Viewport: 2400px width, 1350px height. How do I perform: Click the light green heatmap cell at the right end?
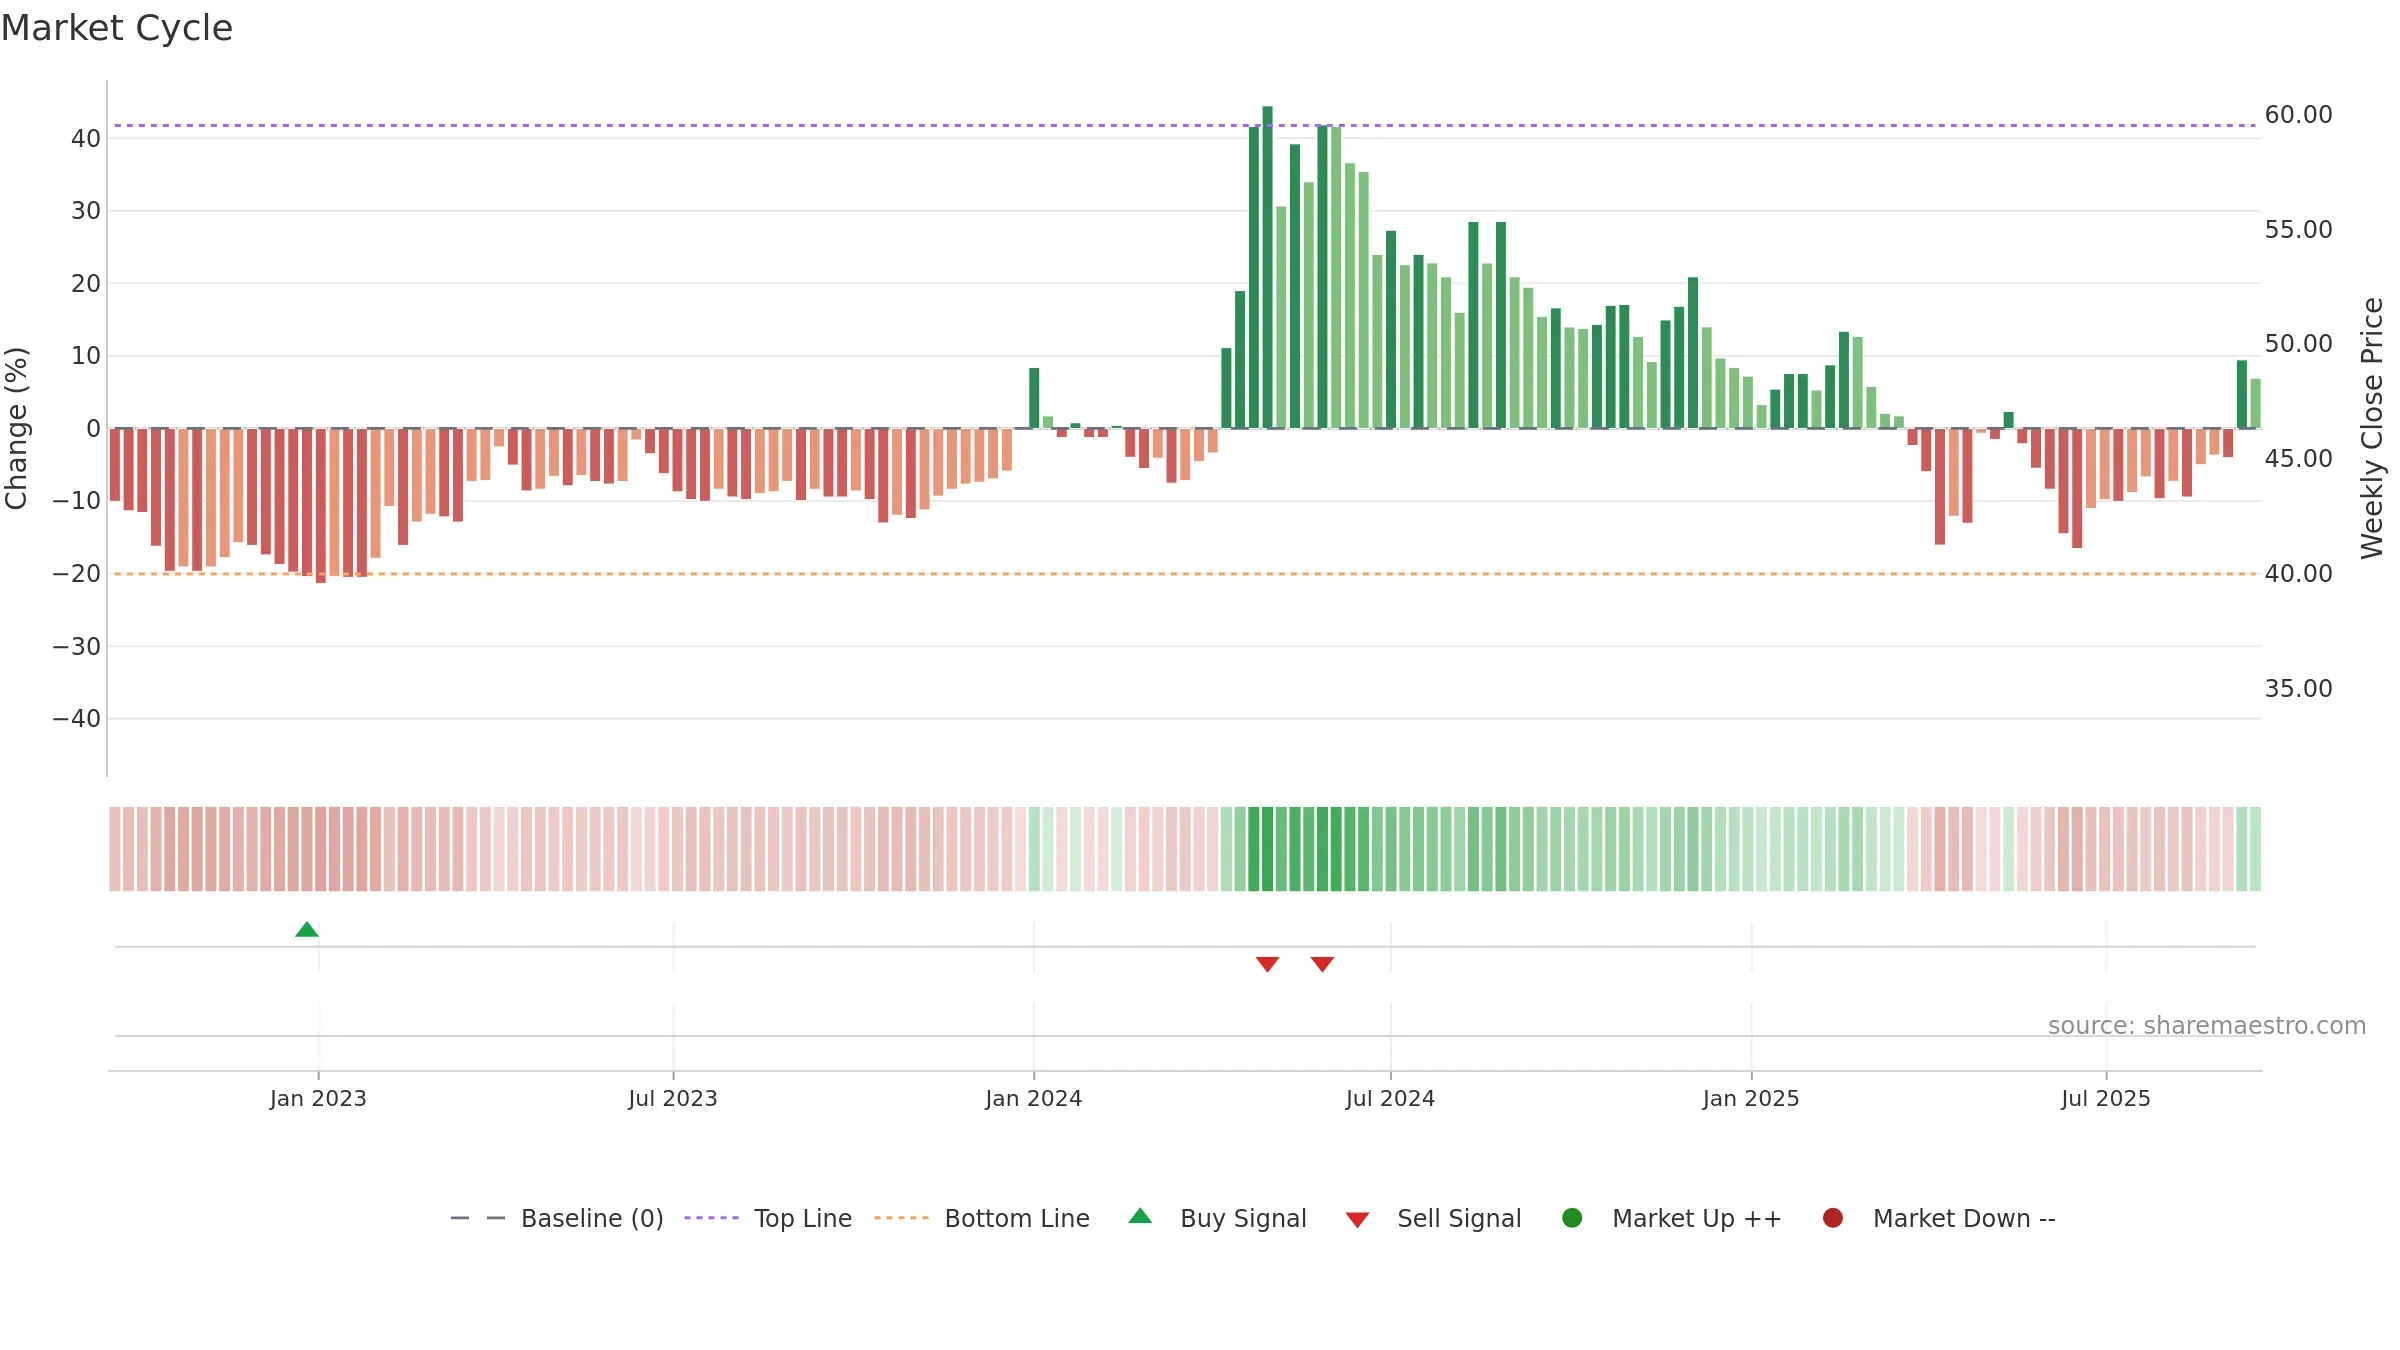[2255, 849]
